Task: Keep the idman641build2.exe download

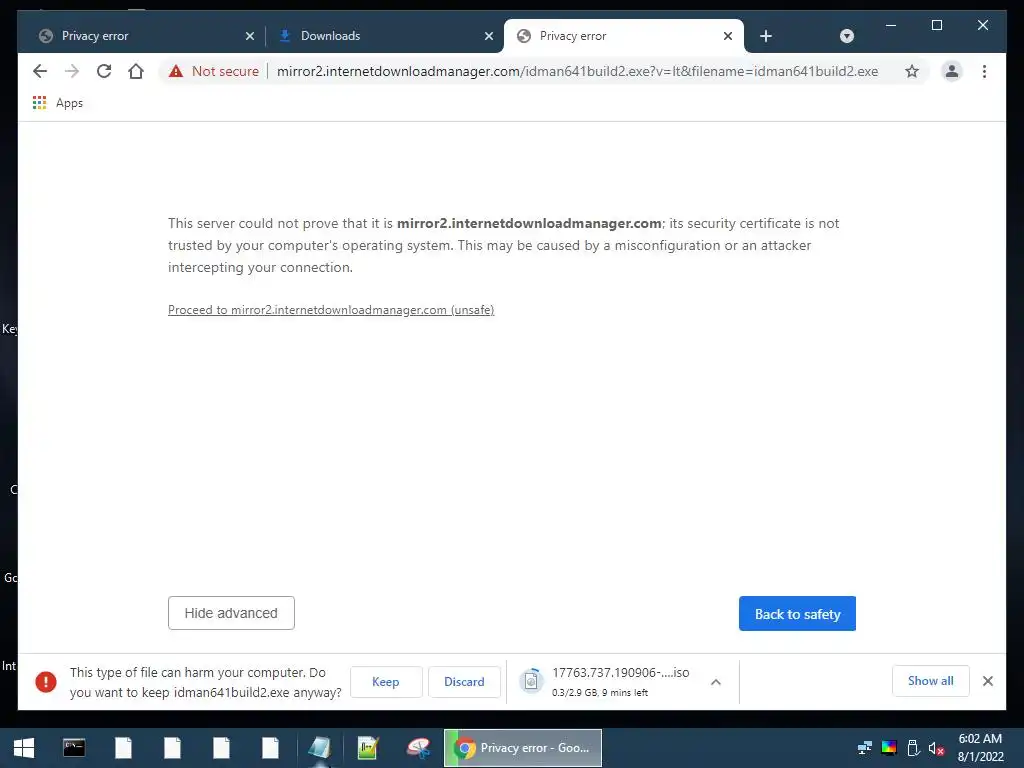Action: pos(386,682)
